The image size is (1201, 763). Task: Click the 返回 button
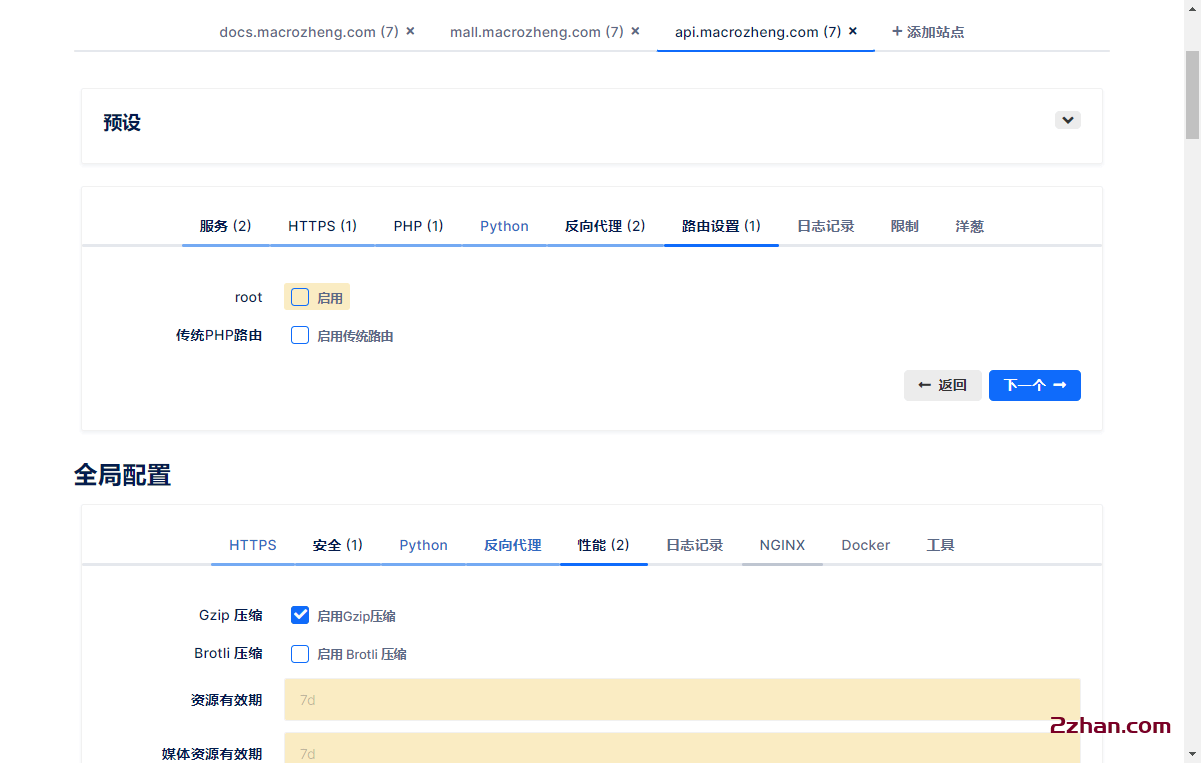942,385
